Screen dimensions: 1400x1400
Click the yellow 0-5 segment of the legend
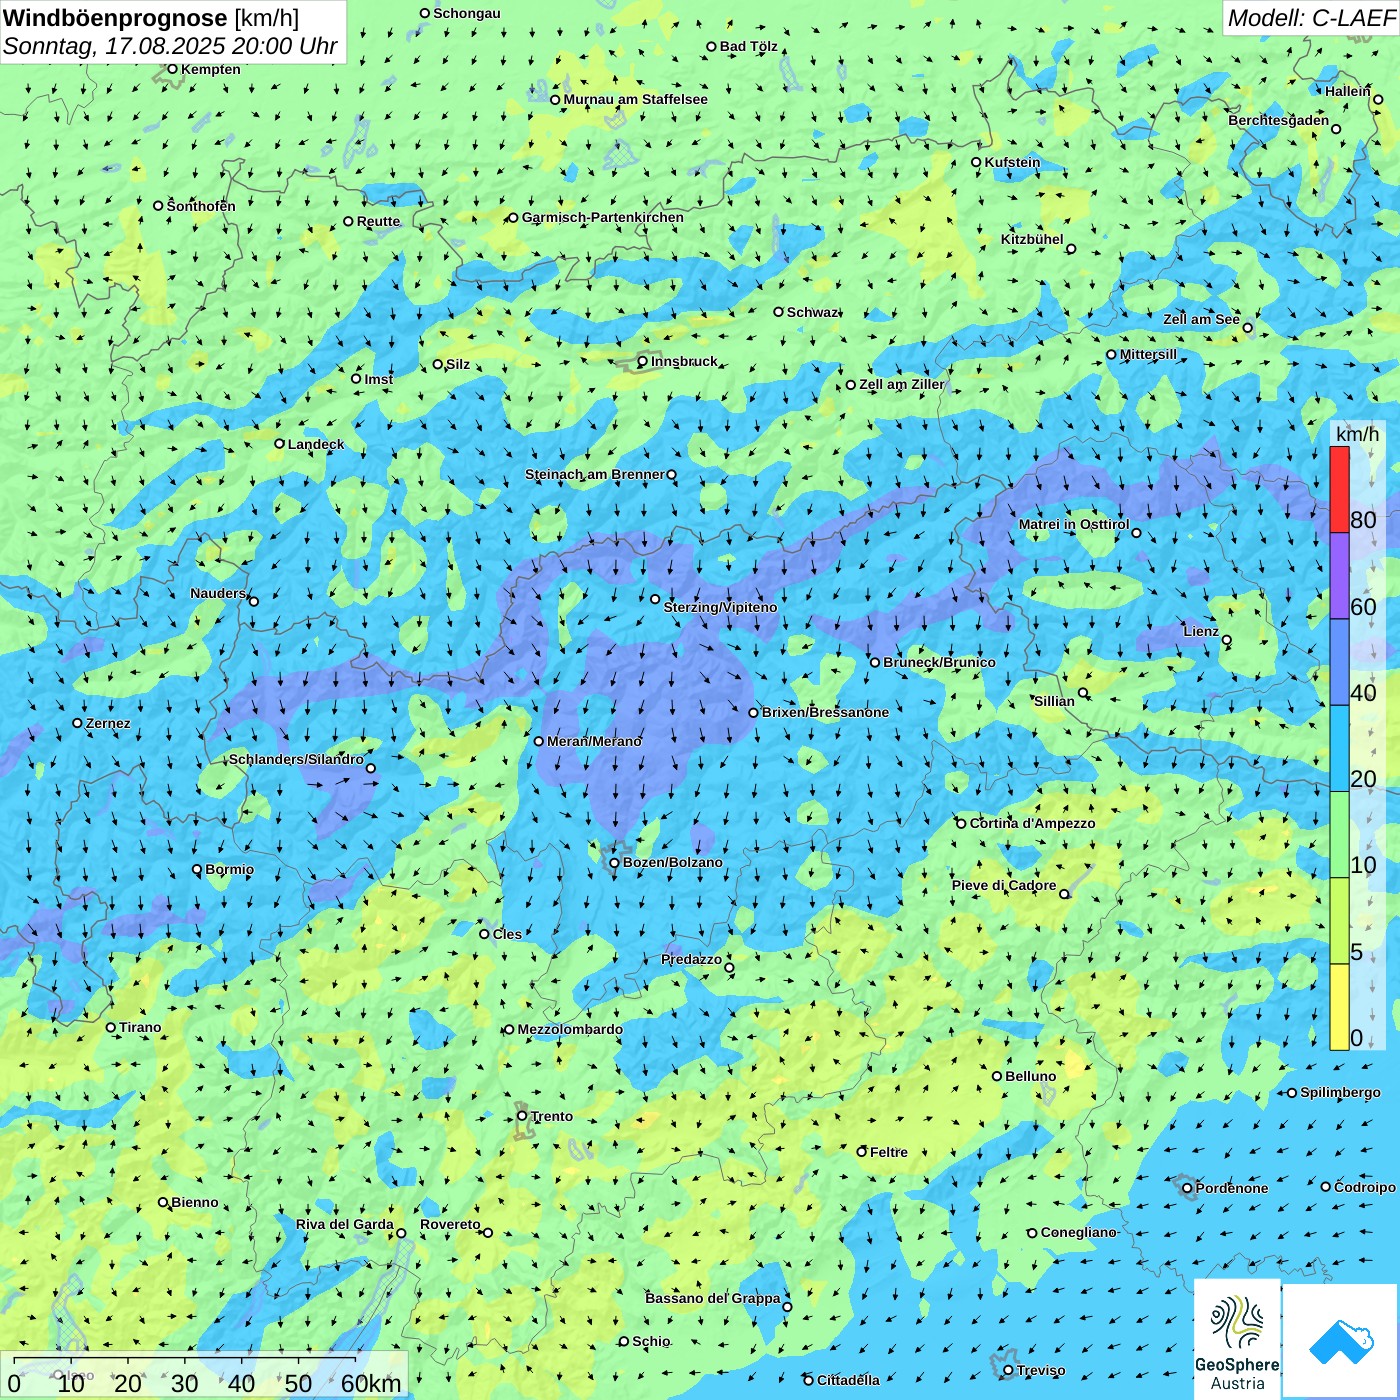coord(1339,1007)
